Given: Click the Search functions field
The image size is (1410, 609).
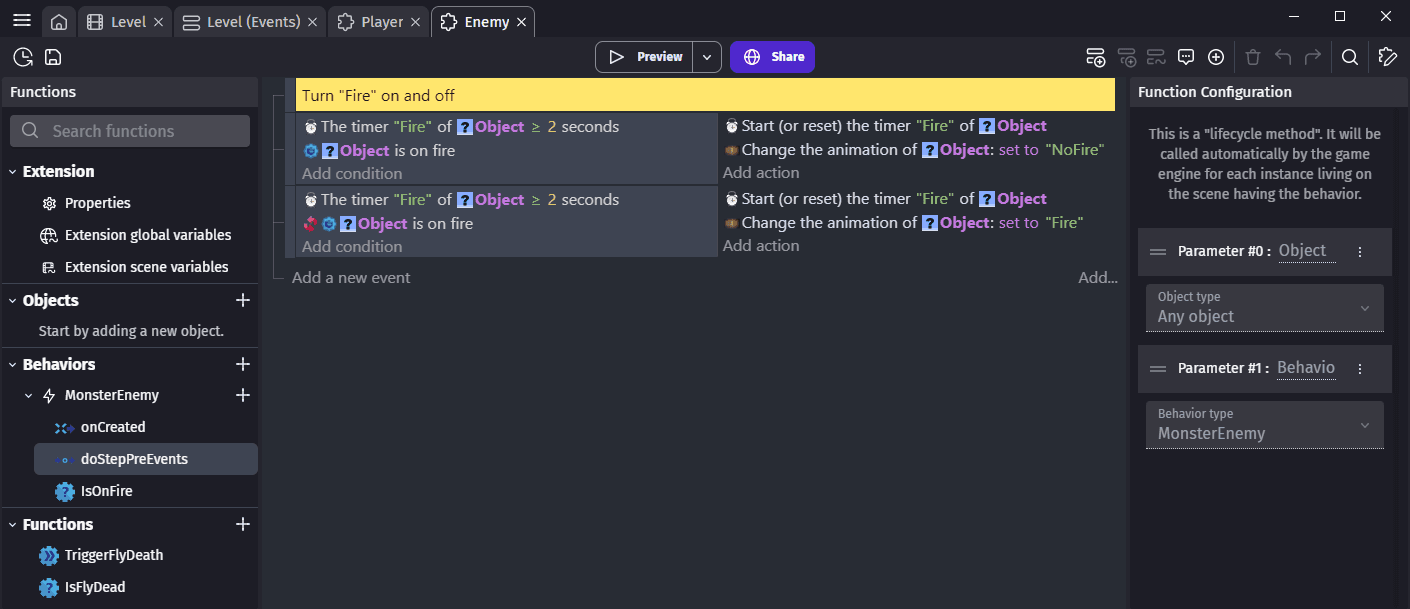Looking at the screenshot, I should coord(130,131).
